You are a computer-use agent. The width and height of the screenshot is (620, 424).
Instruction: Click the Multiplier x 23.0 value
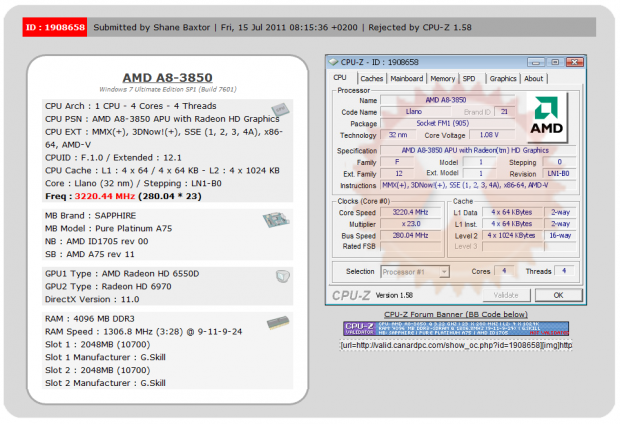pyautogui.click(x=410, y=224)
